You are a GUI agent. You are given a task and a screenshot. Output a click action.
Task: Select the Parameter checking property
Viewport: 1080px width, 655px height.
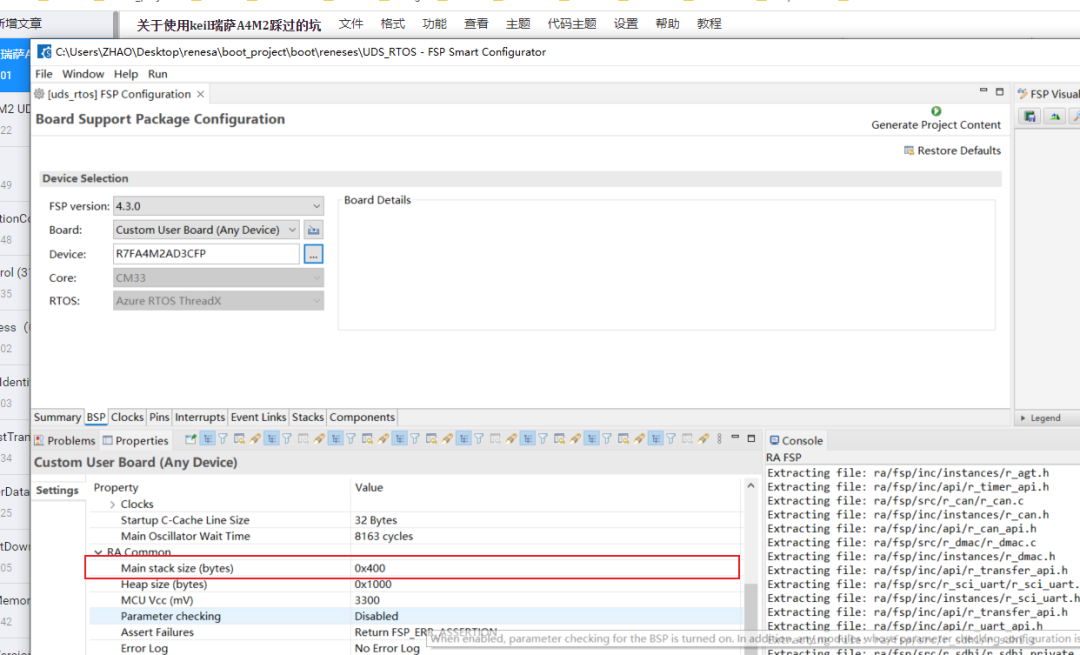(171, 616)
